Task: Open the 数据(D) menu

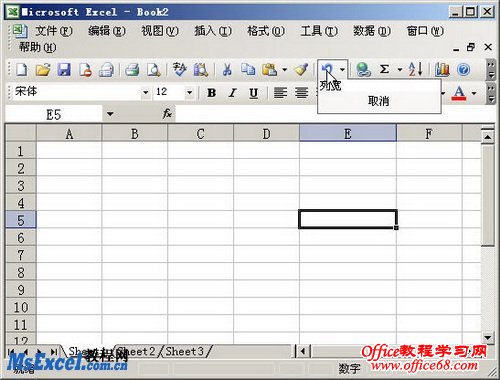Action: click(372, 31)
